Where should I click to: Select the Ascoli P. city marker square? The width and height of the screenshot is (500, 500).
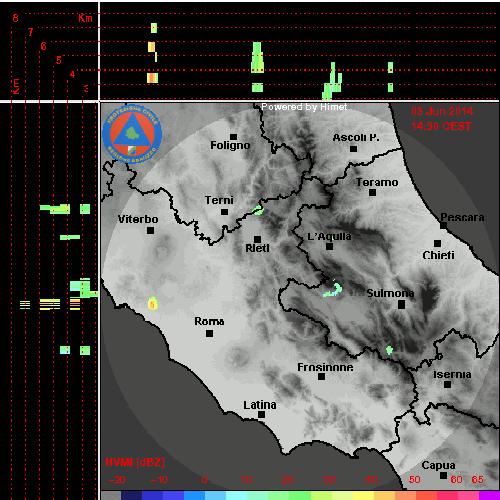(x=354, y=149)
